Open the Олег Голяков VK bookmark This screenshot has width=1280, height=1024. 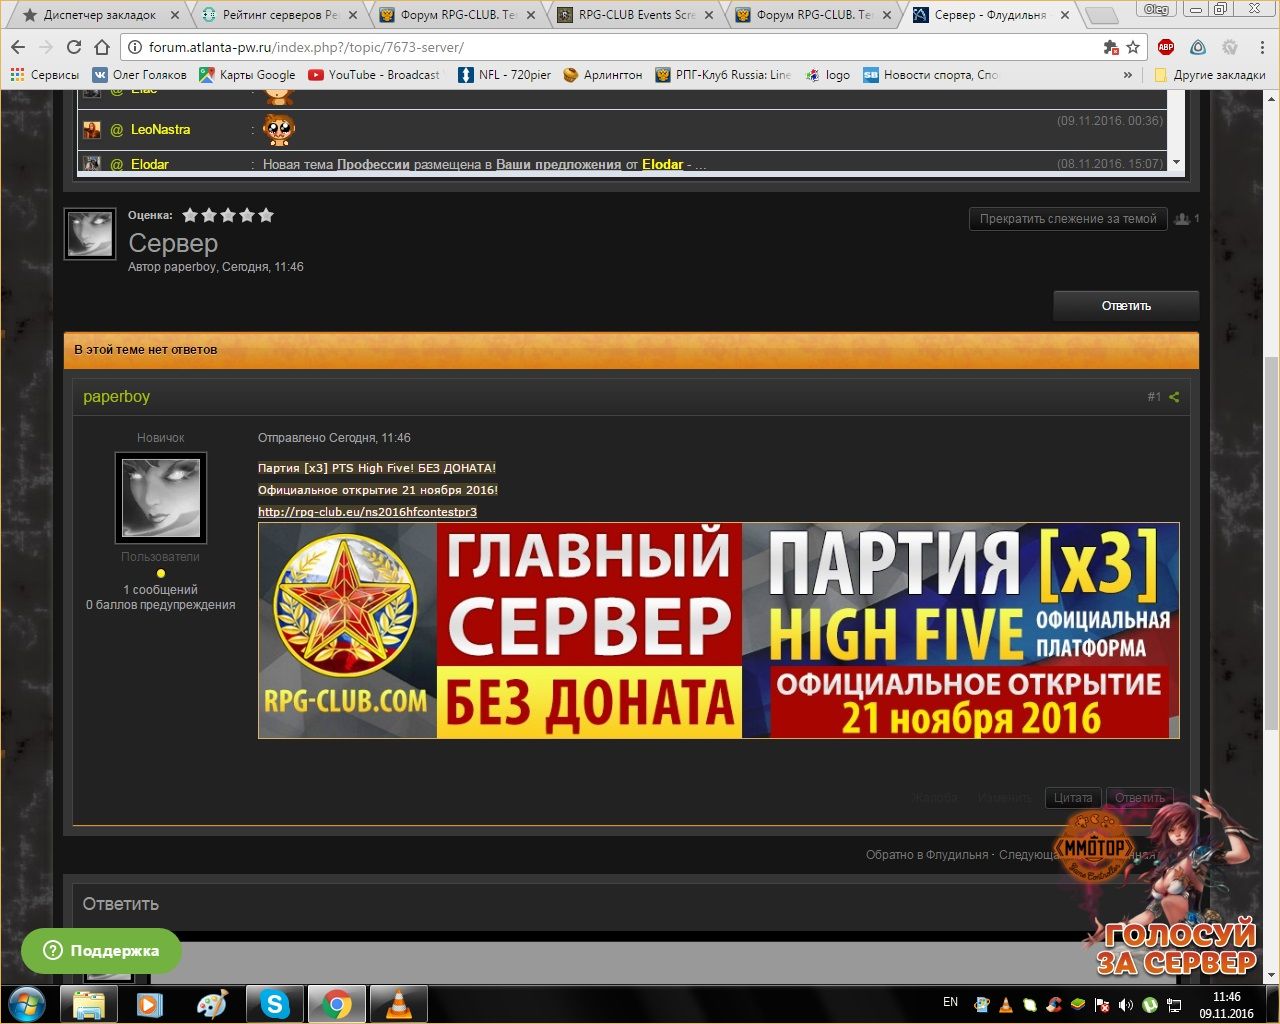click(x=139, y=75)
